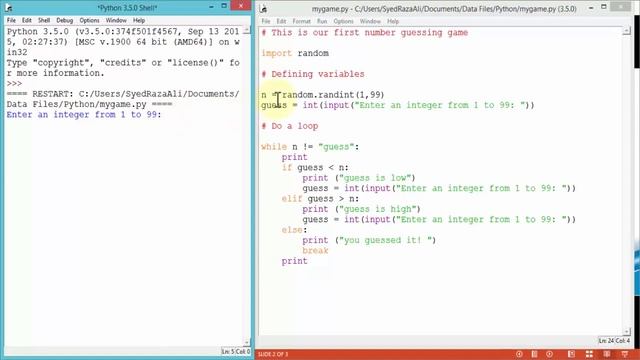This screenshot has height=360, width=640.
Task: Click the '# Do a loop' comment
Action: click(290, 126)
